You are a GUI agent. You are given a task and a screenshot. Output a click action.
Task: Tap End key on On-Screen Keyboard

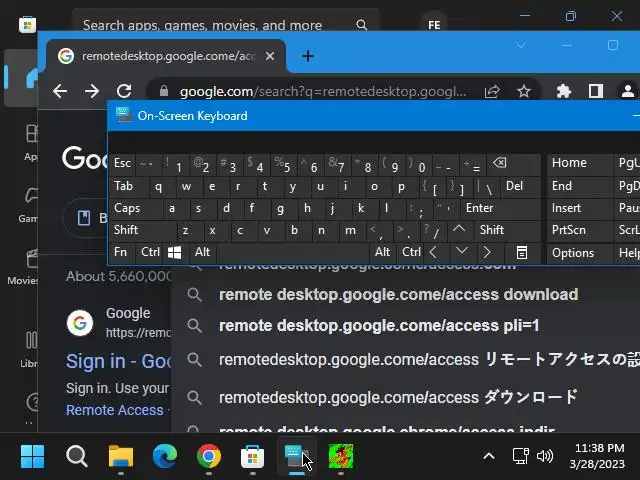click(x=579, y=186)
